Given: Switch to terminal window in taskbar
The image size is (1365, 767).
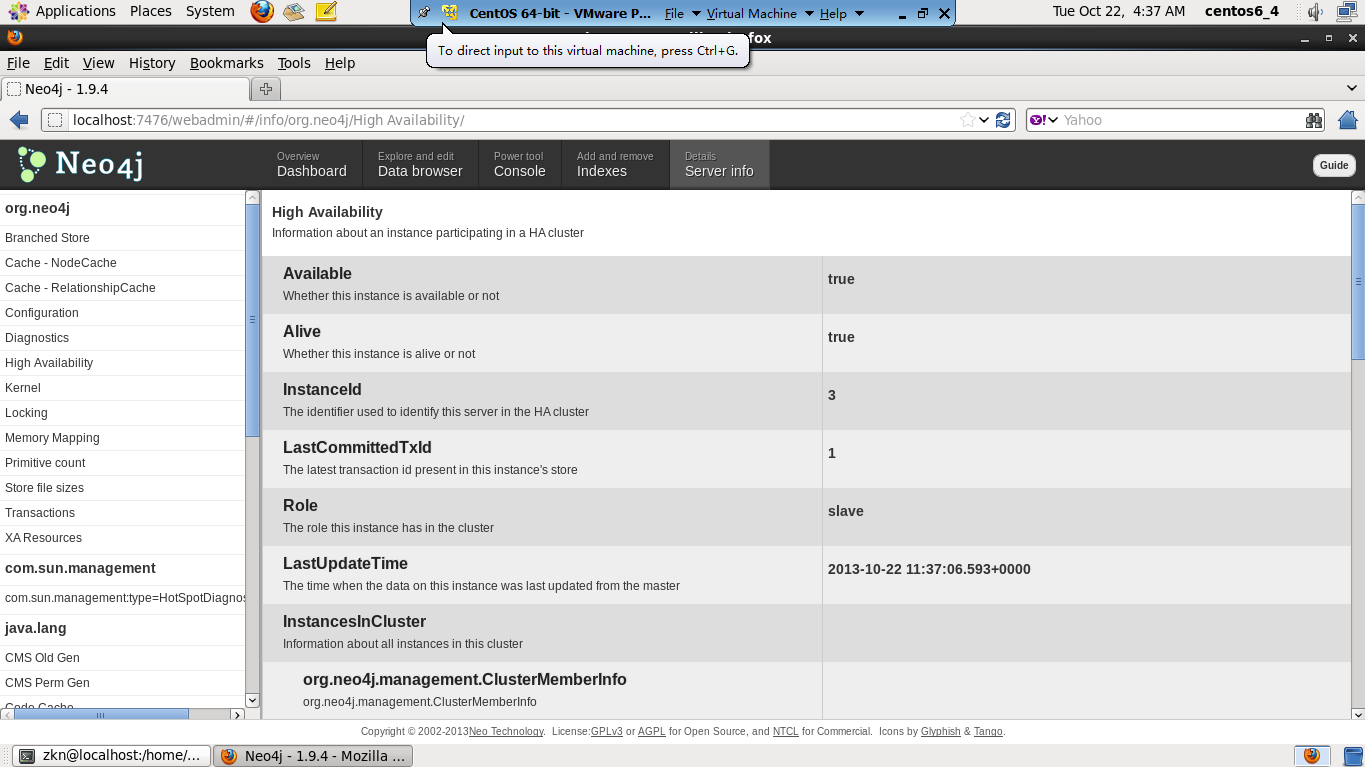Looking at the screenshot, I should (112, 756).
